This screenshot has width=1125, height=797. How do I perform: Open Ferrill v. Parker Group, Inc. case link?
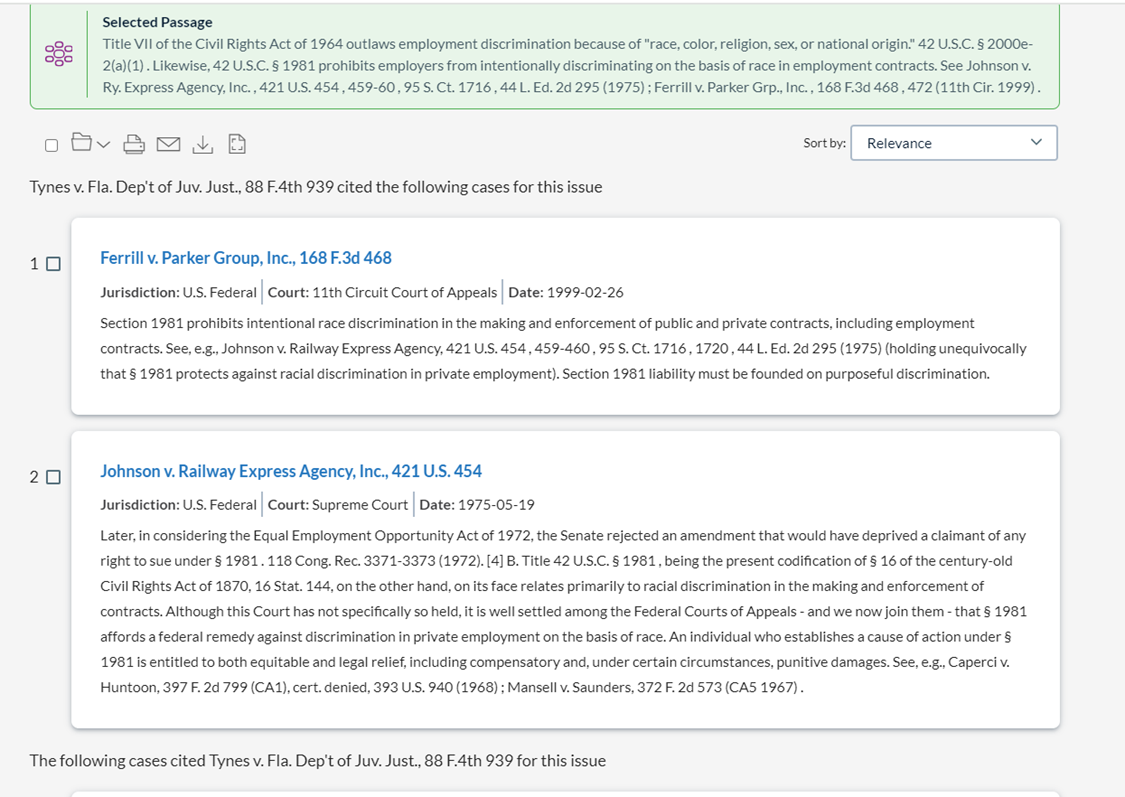[246, 258]
